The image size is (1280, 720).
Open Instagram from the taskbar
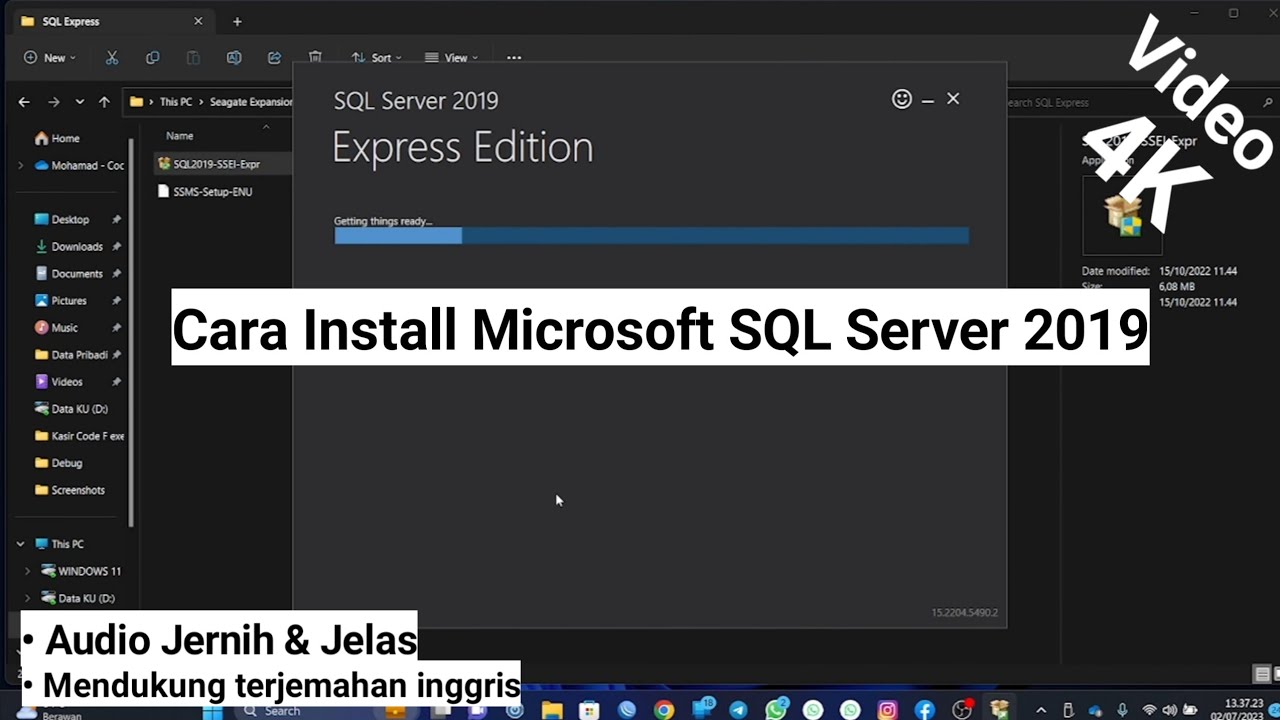(887, 711)
